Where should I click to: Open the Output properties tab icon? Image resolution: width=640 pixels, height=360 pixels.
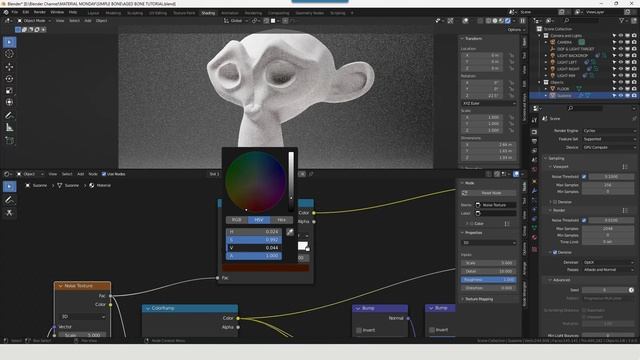pyautogui.click(x=534, y=141)
